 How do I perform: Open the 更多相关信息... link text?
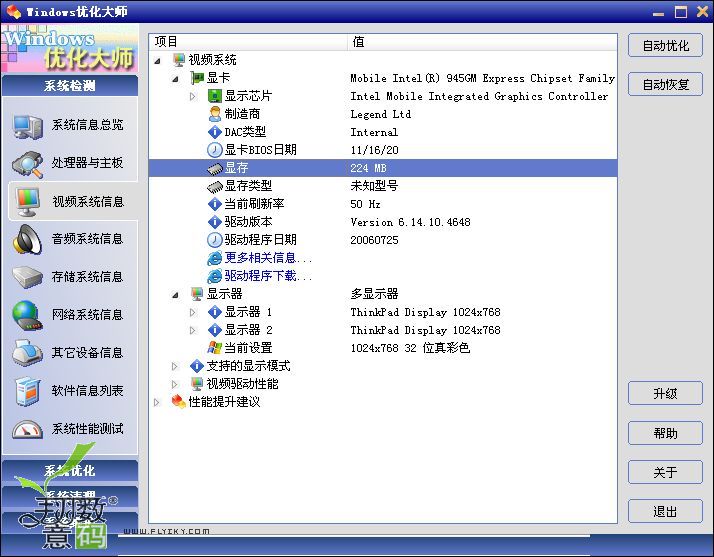268,258
